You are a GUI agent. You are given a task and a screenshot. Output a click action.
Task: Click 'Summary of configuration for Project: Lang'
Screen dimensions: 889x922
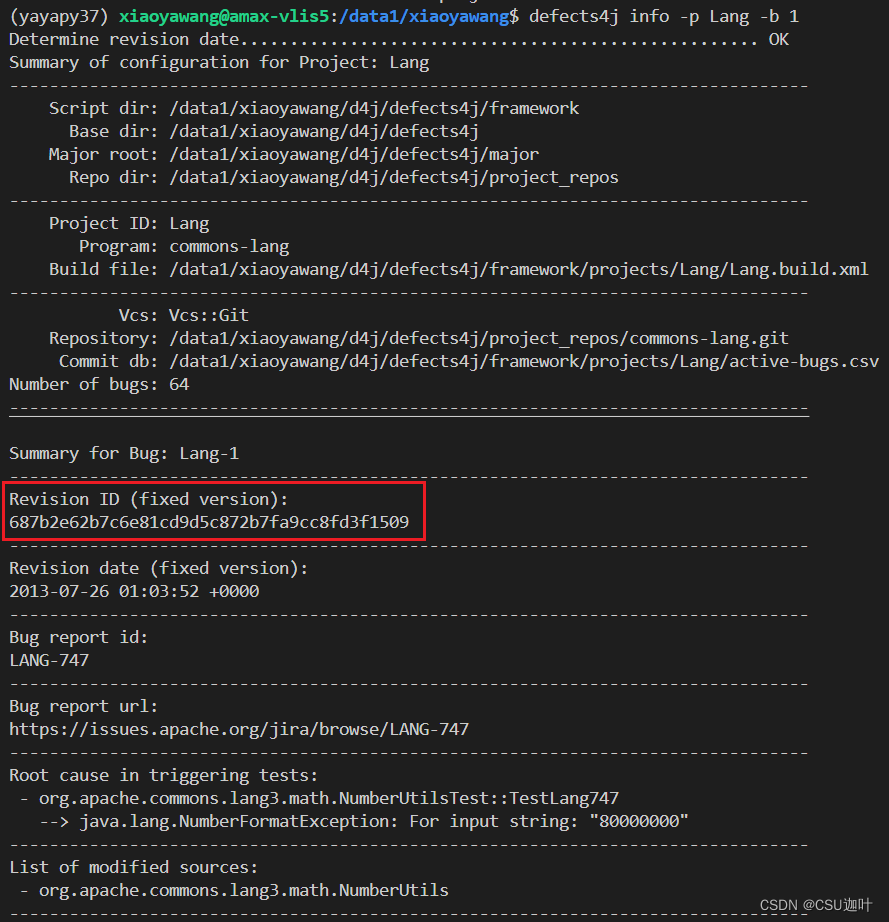[219, 62]
